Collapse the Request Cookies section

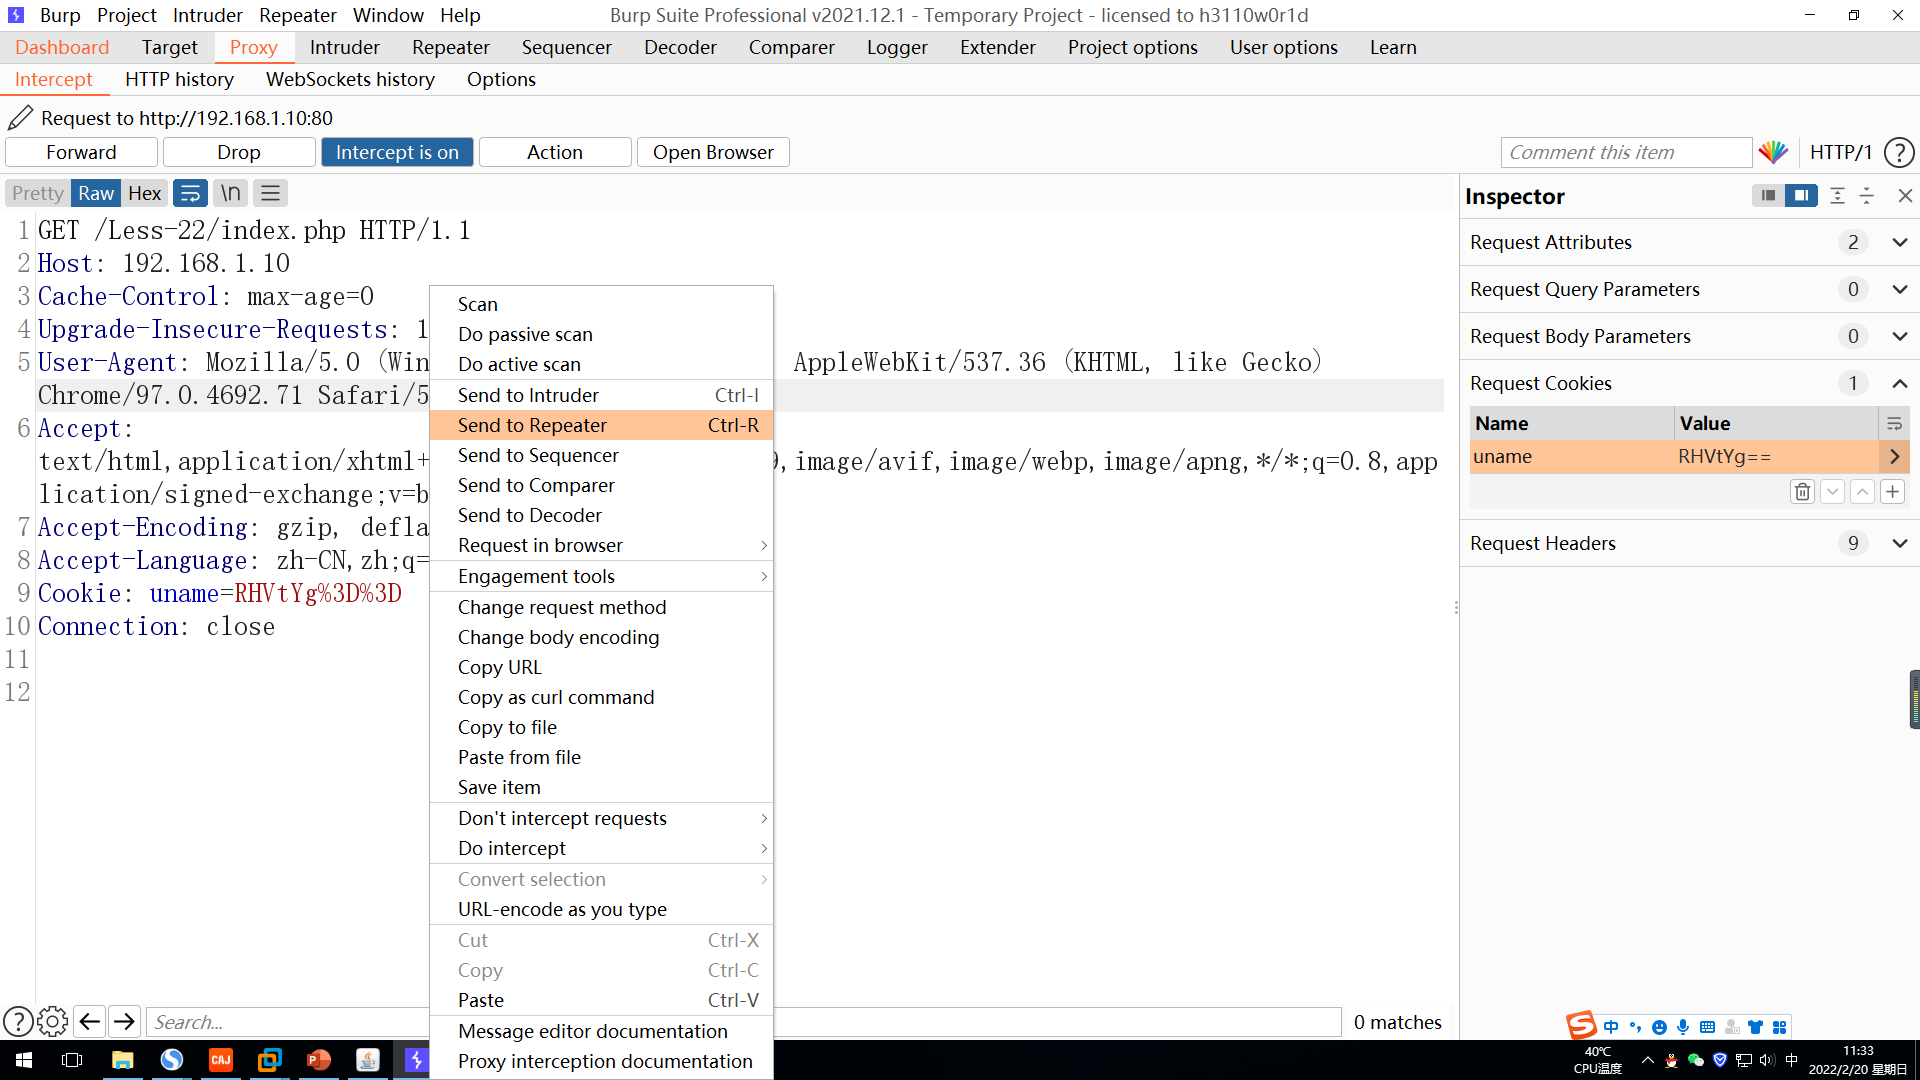[x=1899, y=383]
